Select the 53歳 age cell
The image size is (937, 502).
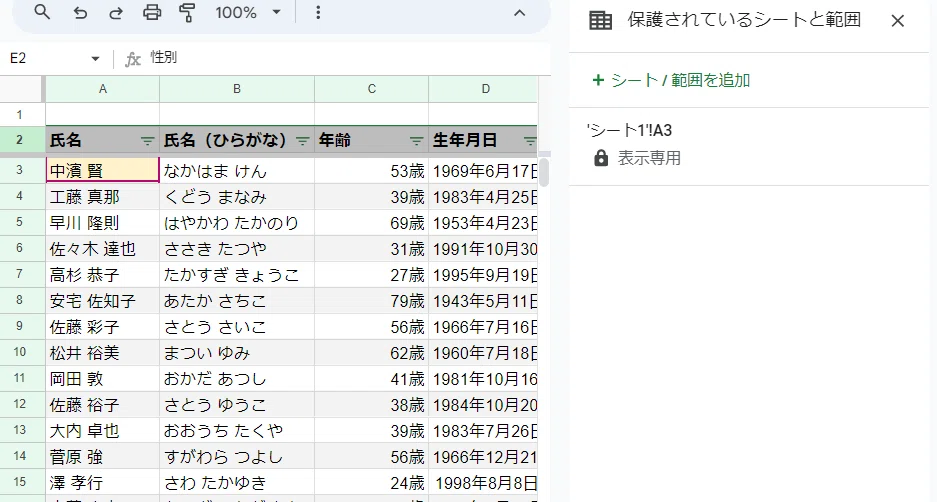click(x=372, y=170)
